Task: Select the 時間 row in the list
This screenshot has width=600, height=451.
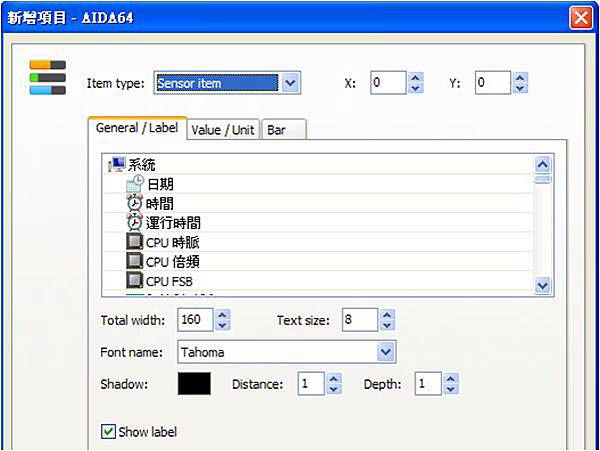Action: (x=318, y=203)
